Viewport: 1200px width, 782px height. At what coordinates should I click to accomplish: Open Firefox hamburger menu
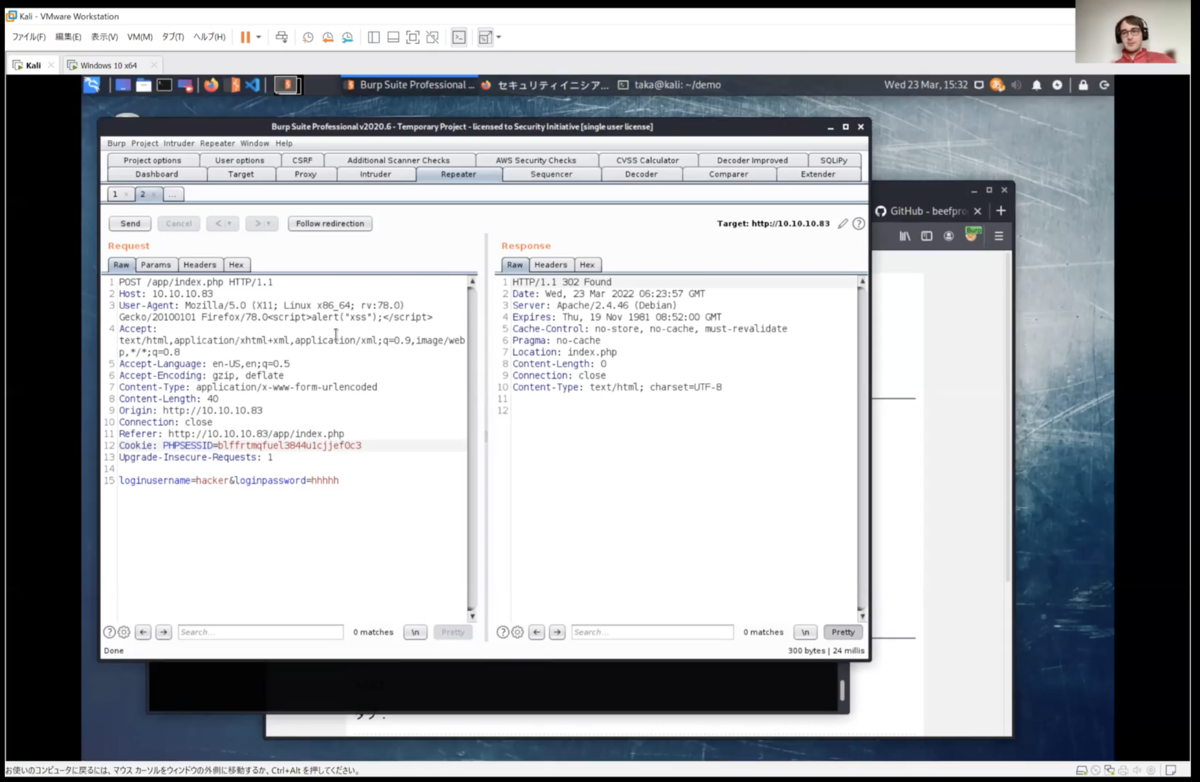(x=998, y=236)
